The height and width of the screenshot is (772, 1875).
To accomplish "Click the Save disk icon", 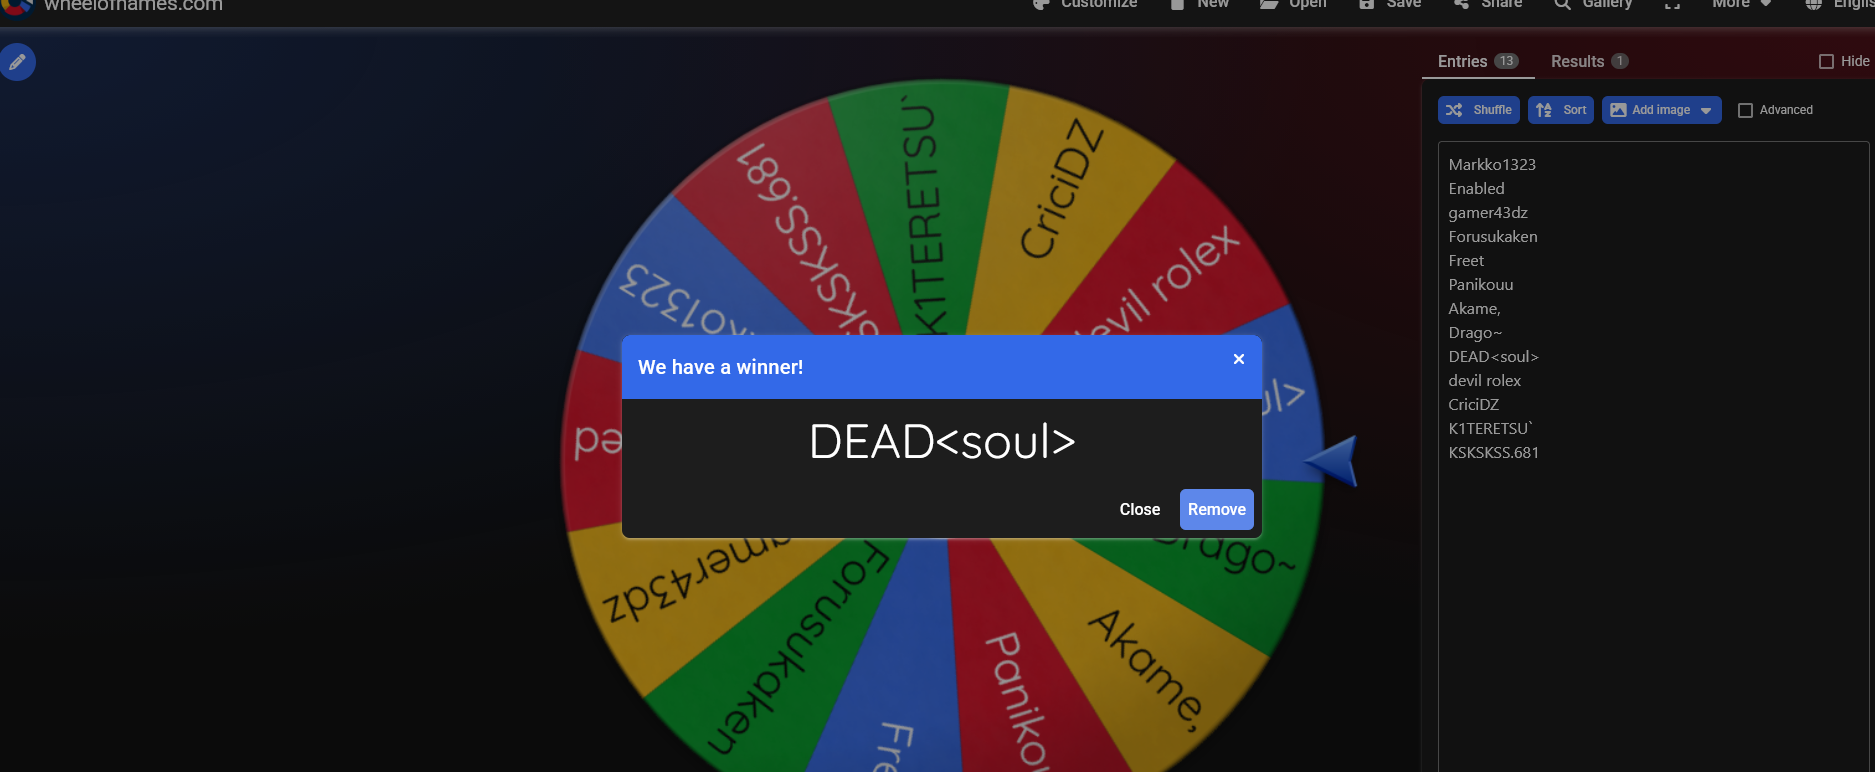I will point(1366,4).
